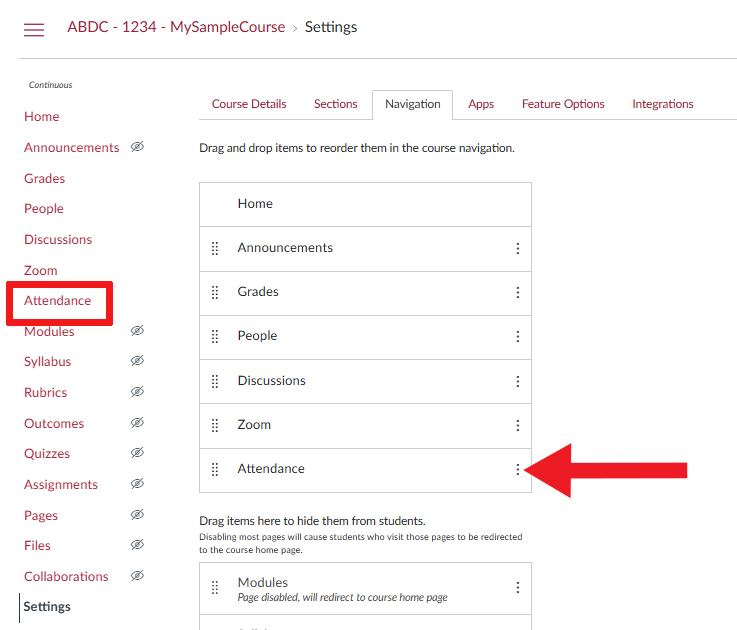
Task: Click the drag handle for Grades row
Action: 215,292
